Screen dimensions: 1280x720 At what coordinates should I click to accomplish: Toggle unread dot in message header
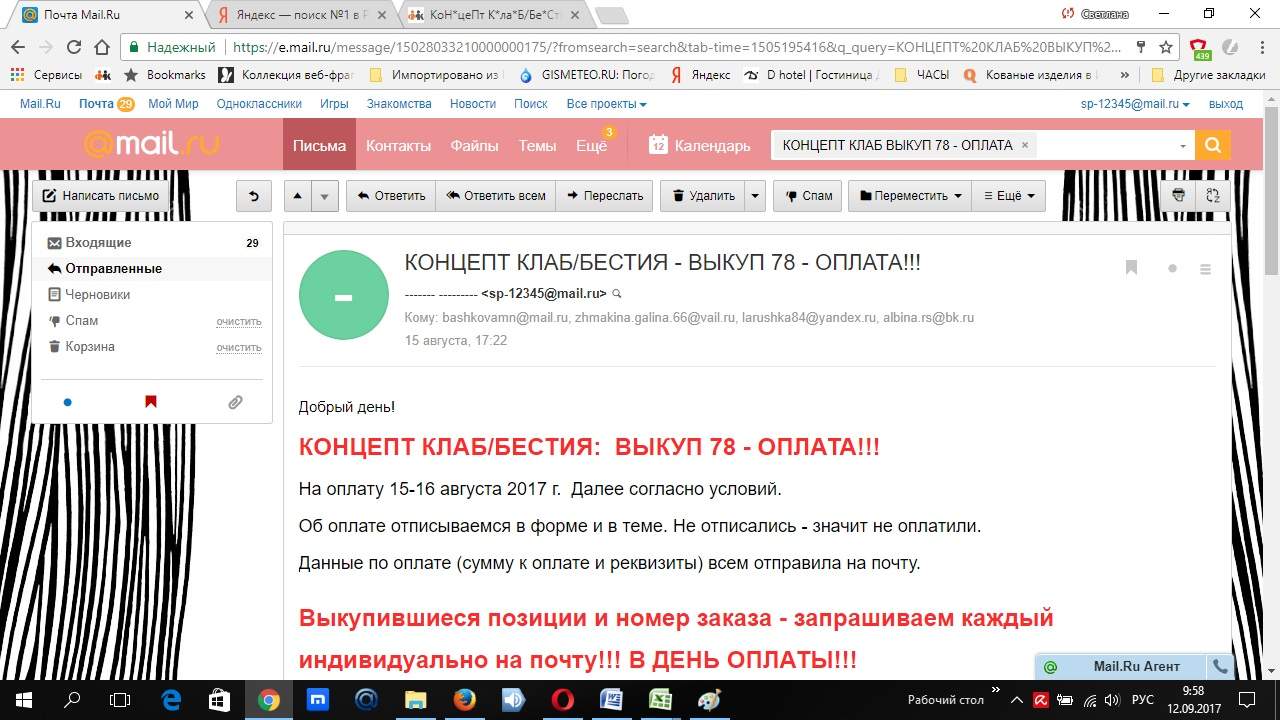(x=1172, y=268)
